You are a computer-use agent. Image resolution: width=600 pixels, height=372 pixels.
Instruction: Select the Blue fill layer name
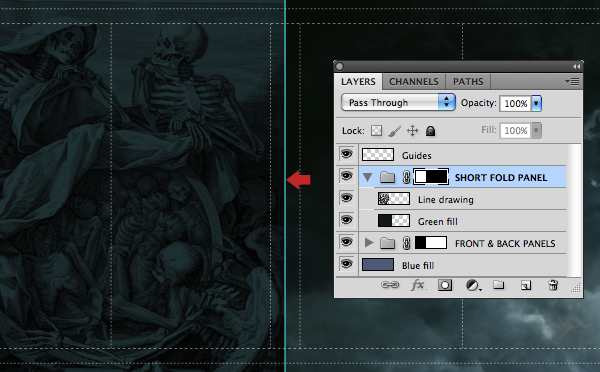[418, 266]
